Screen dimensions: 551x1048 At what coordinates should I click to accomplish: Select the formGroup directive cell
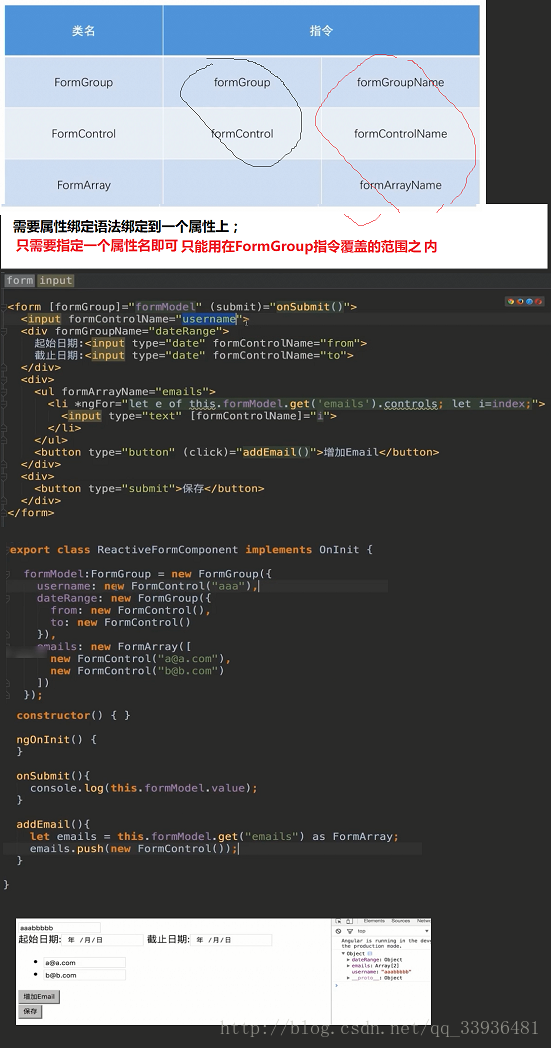(x=242, y=82)
